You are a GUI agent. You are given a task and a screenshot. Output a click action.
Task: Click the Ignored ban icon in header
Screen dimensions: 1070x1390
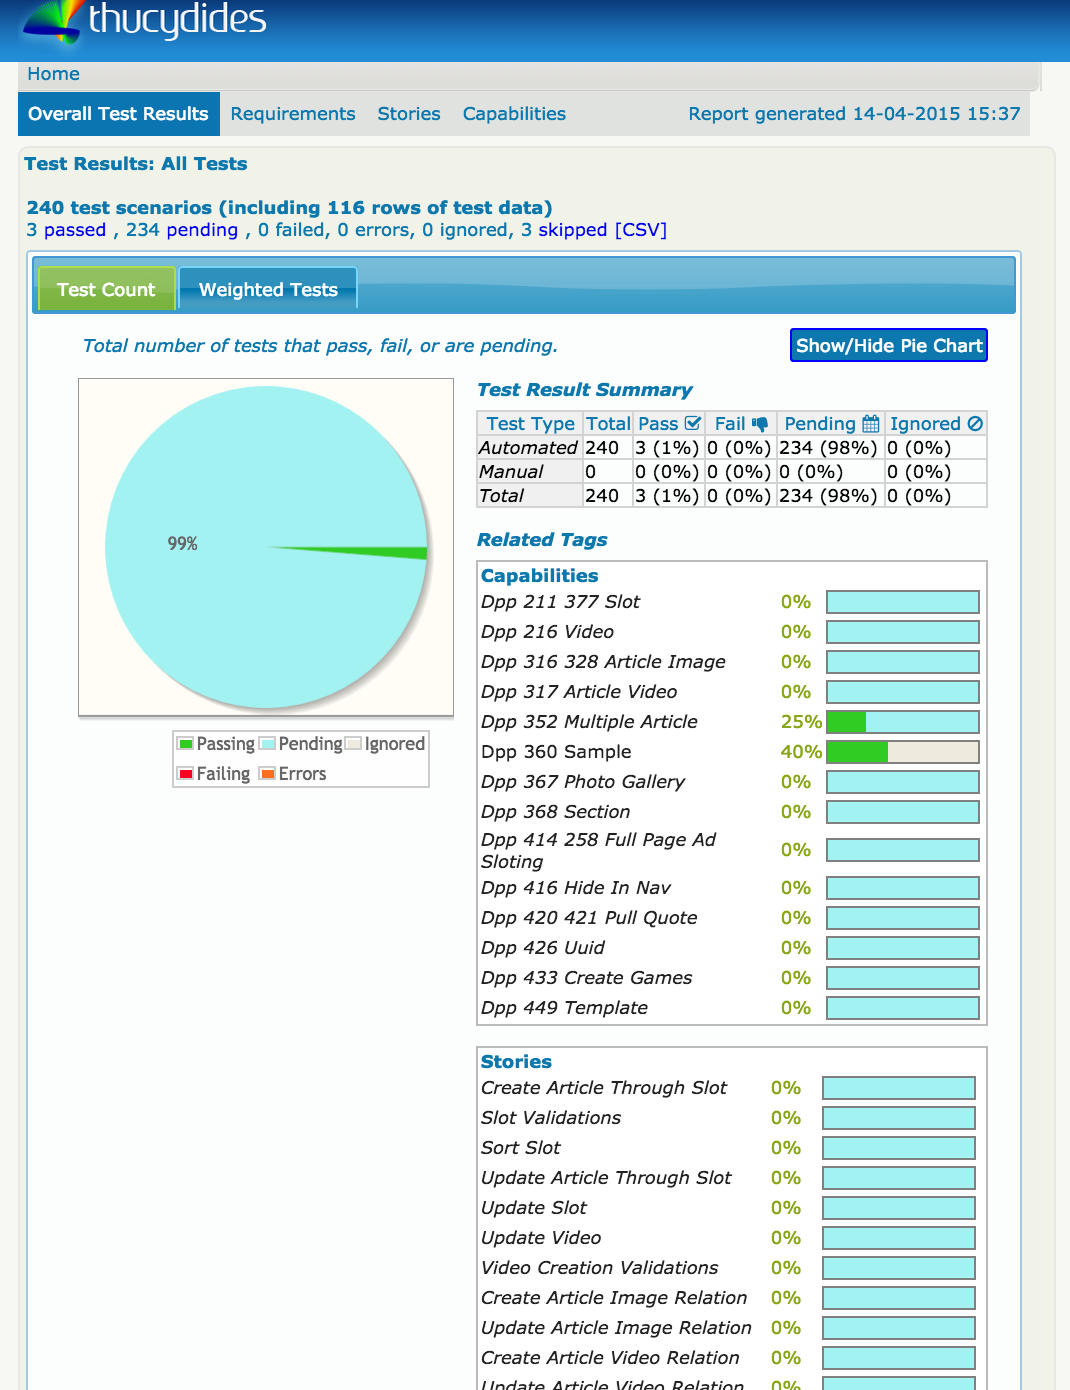coord(975,424)
